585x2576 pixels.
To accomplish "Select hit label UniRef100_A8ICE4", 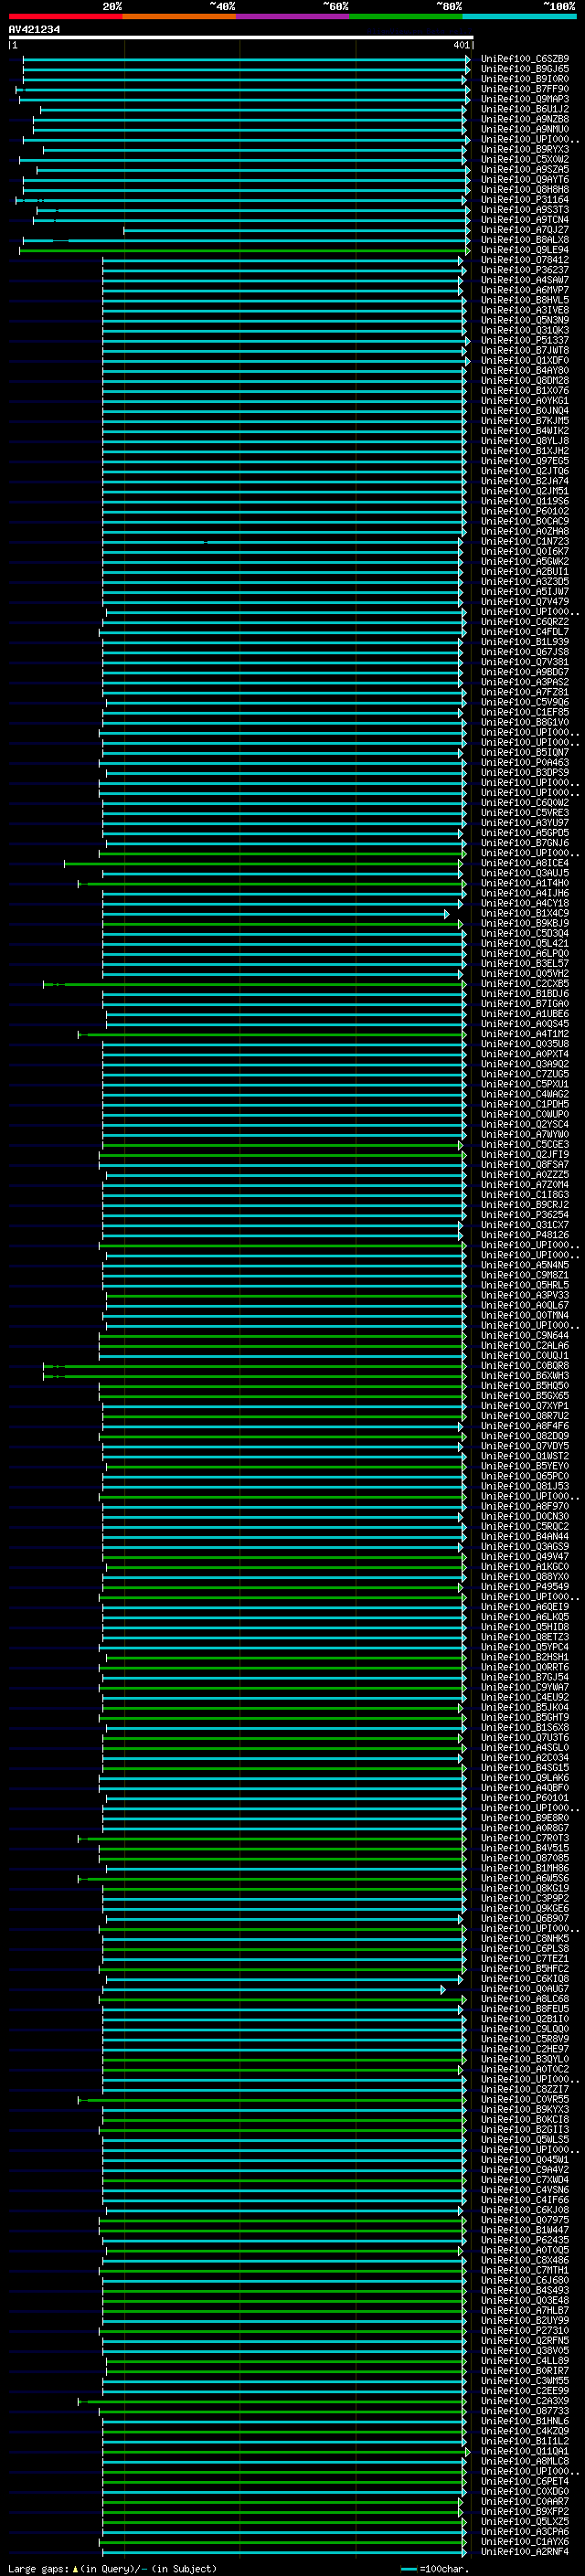I will point(525,863).
